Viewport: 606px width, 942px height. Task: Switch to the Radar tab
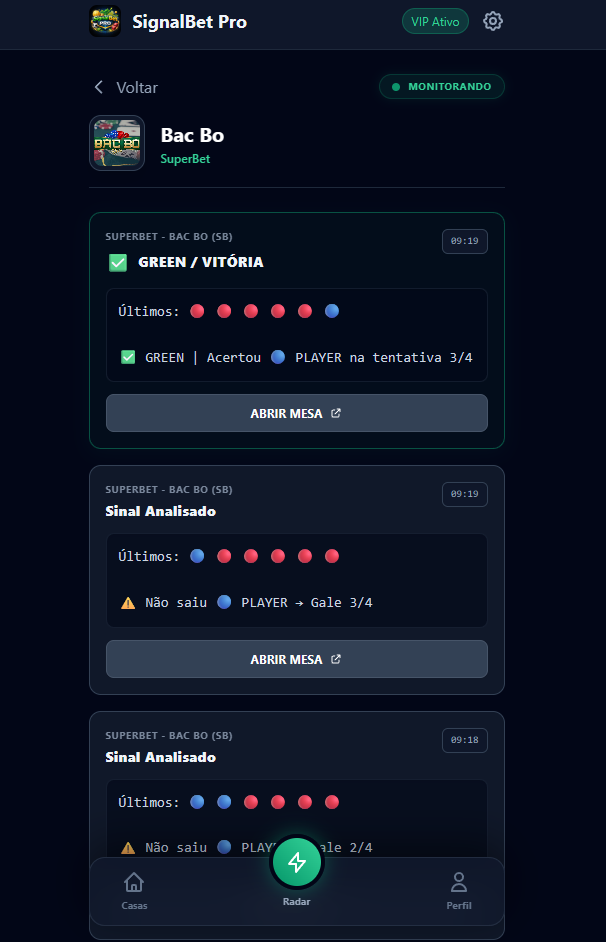click(296, 881)
